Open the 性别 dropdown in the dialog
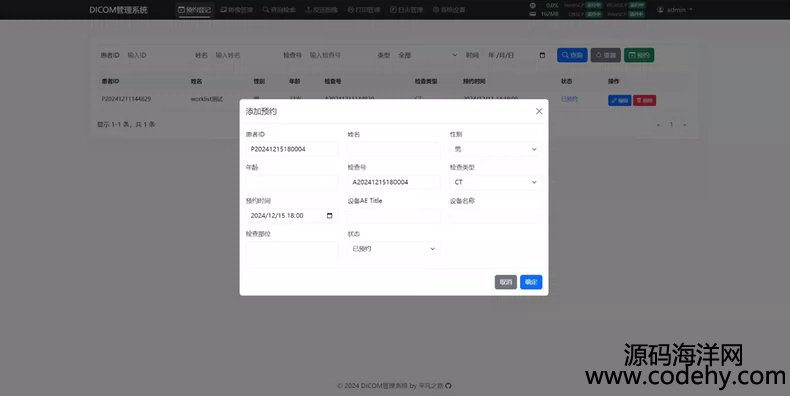This screenshot has width=790, height=396. 496,149
